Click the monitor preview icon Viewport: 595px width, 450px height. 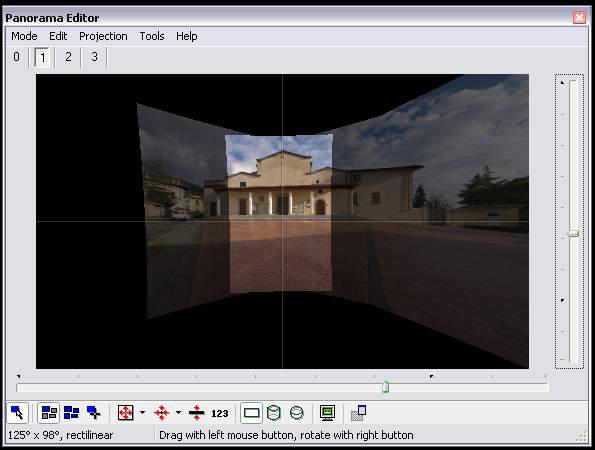coord(327,413)
